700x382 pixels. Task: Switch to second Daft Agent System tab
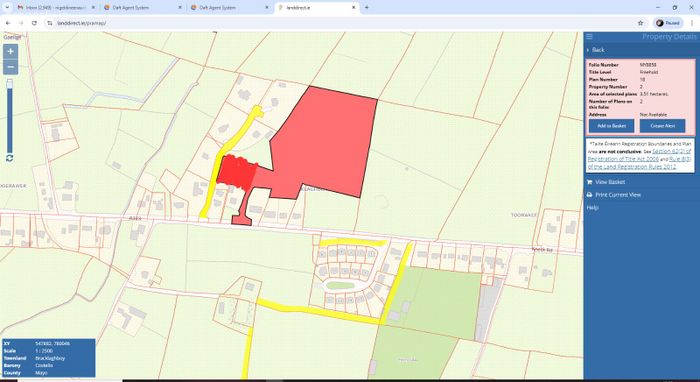pos(229,8)
